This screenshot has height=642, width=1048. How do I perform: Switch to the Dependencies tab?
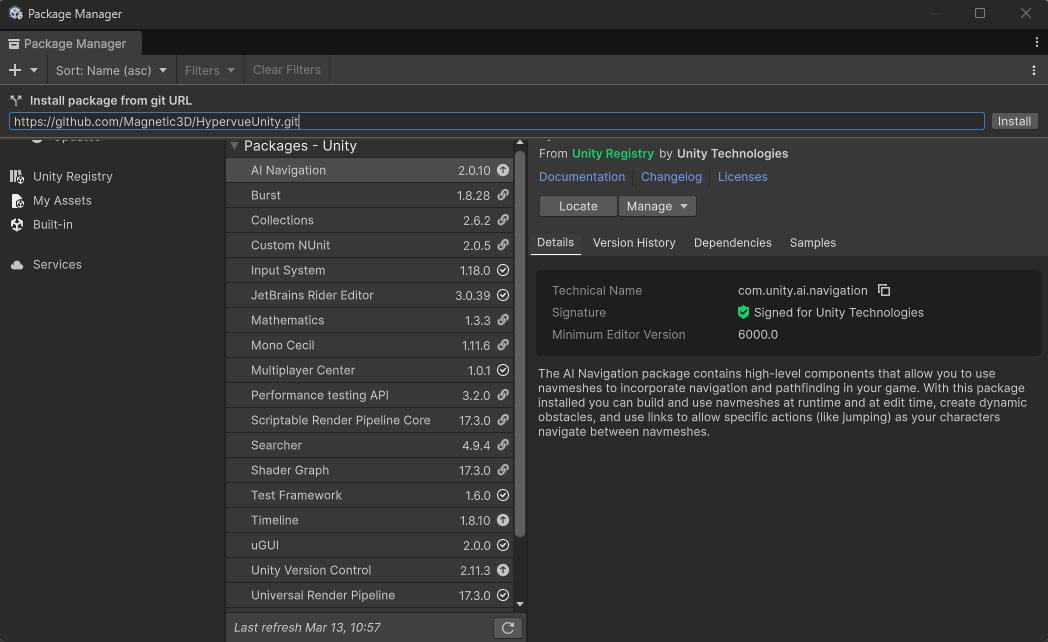[x=732, y=242]
